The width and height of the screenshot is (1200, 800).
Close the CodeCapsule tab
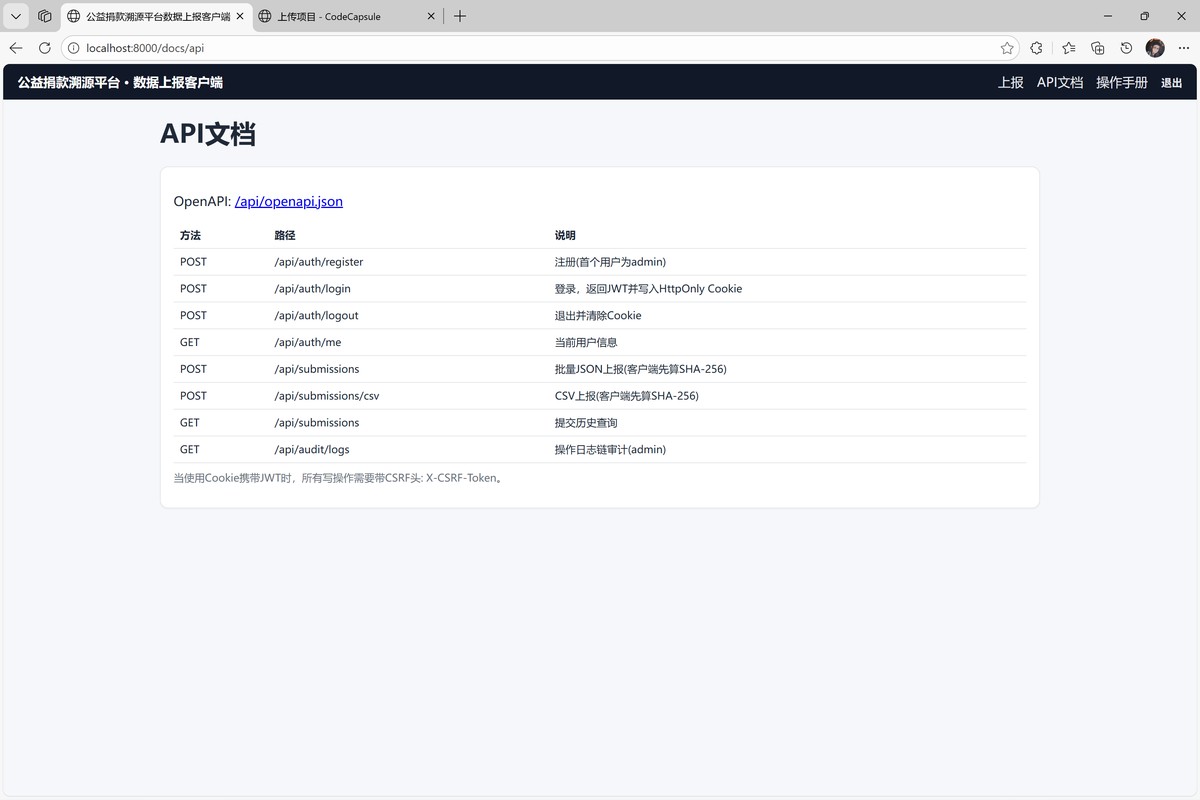coord(431,16)
